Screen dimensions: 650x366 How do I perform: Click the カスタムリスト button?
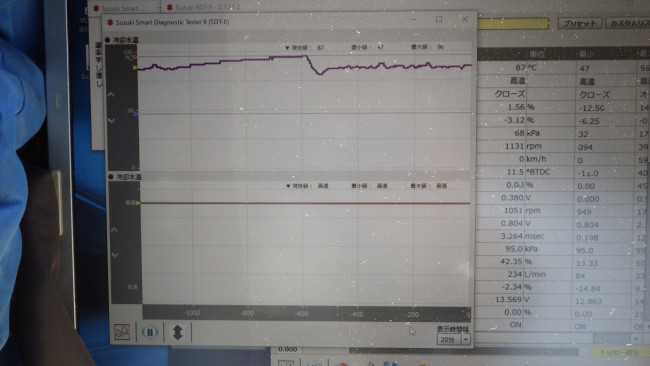[x=628, y=23]
